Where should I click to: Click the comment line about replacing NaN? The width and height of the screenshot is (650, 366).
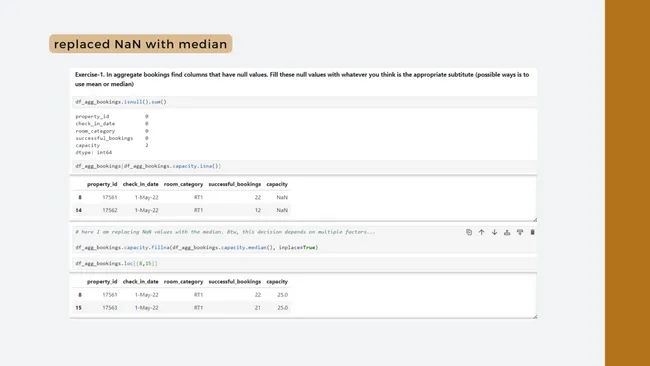[225, 232]
